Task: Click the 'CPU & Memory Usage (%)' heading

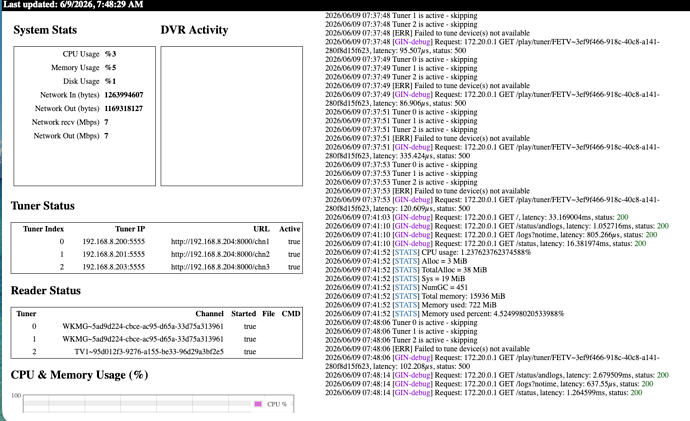Action: click(79, 375)
